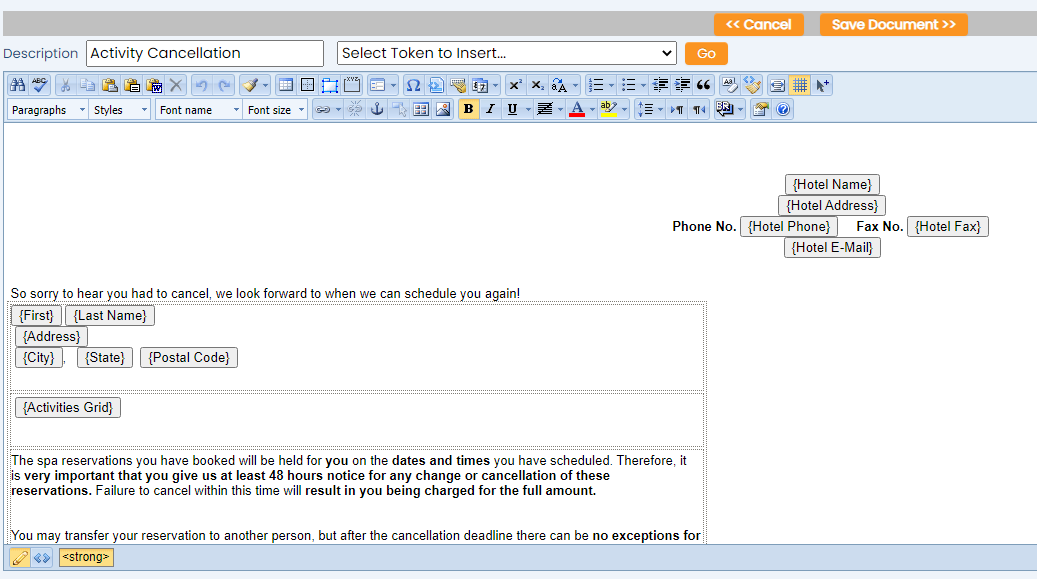Select the {Hotel E-Mail} token
1037x579 pixels.
coord(832,247)
